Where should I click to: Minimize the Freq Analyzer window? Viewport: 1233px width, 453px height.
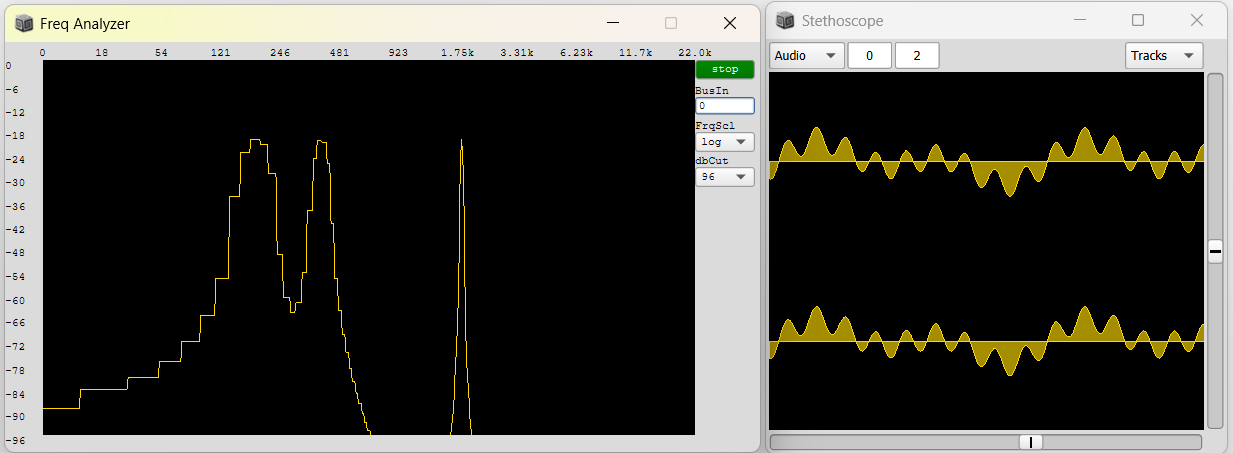[613, 23]
